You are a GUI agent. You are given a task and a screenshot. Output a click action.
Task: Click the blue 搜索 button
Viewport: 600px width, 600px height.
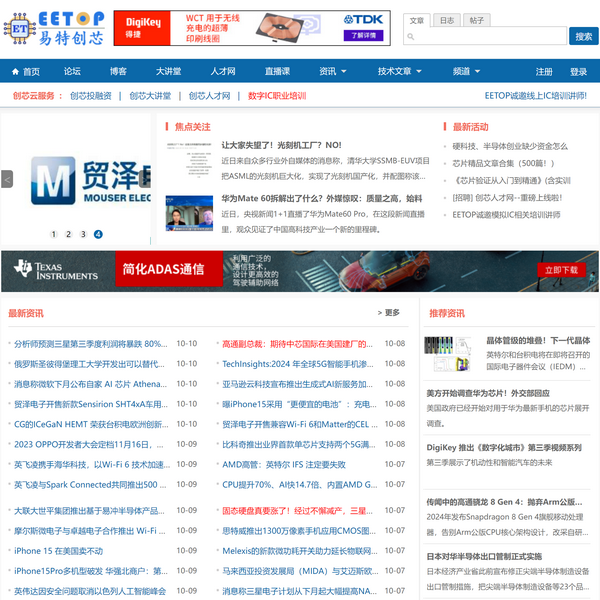pos(583,36)
